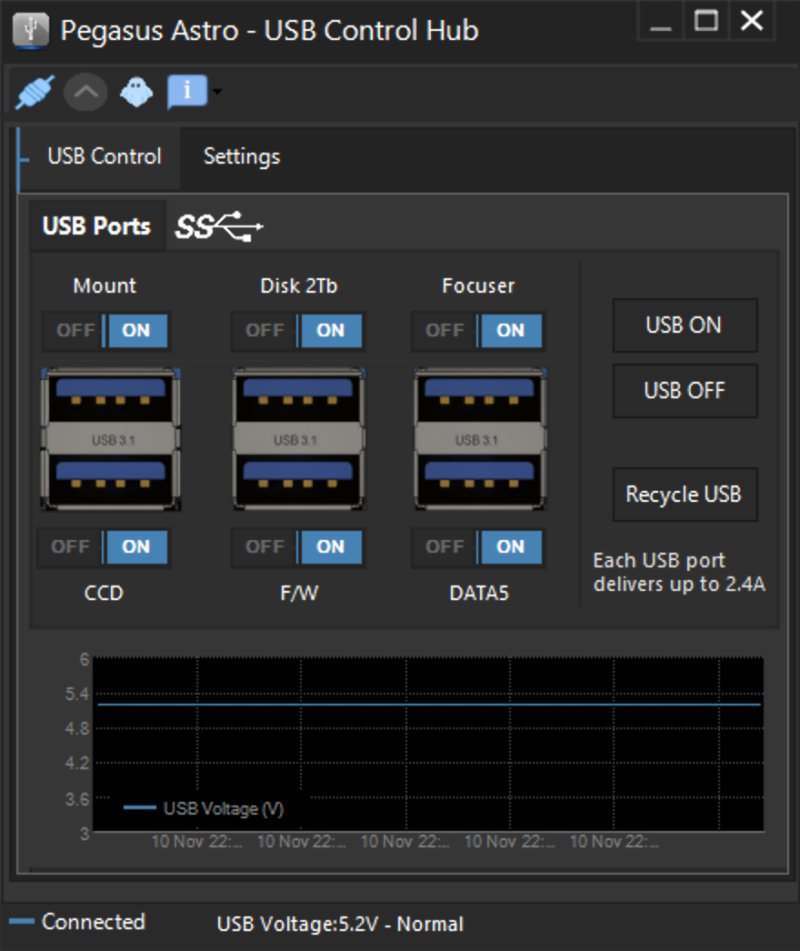Turn the F/W port OFF
Image resolution: width=800 pixels, height=951 pixels.
(x=264, y=547)
